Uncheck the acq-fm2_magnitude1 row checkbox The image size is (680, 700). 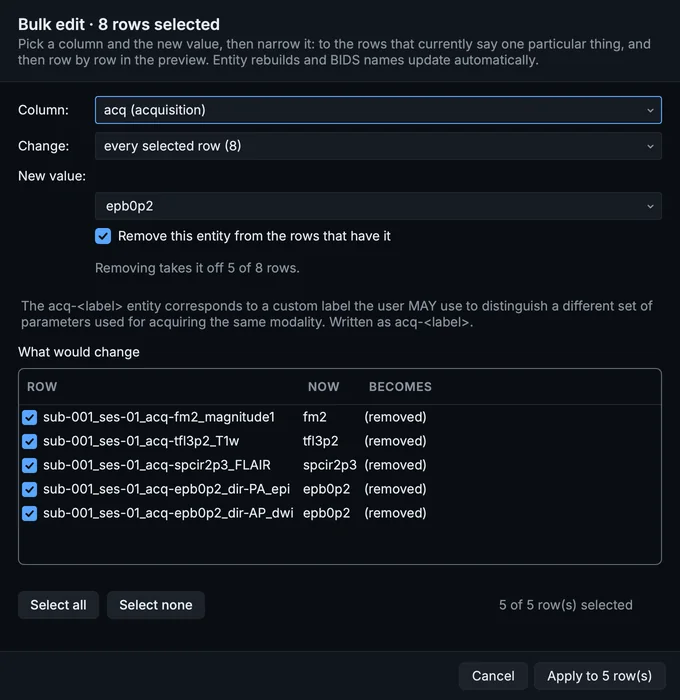pos(29,417)
